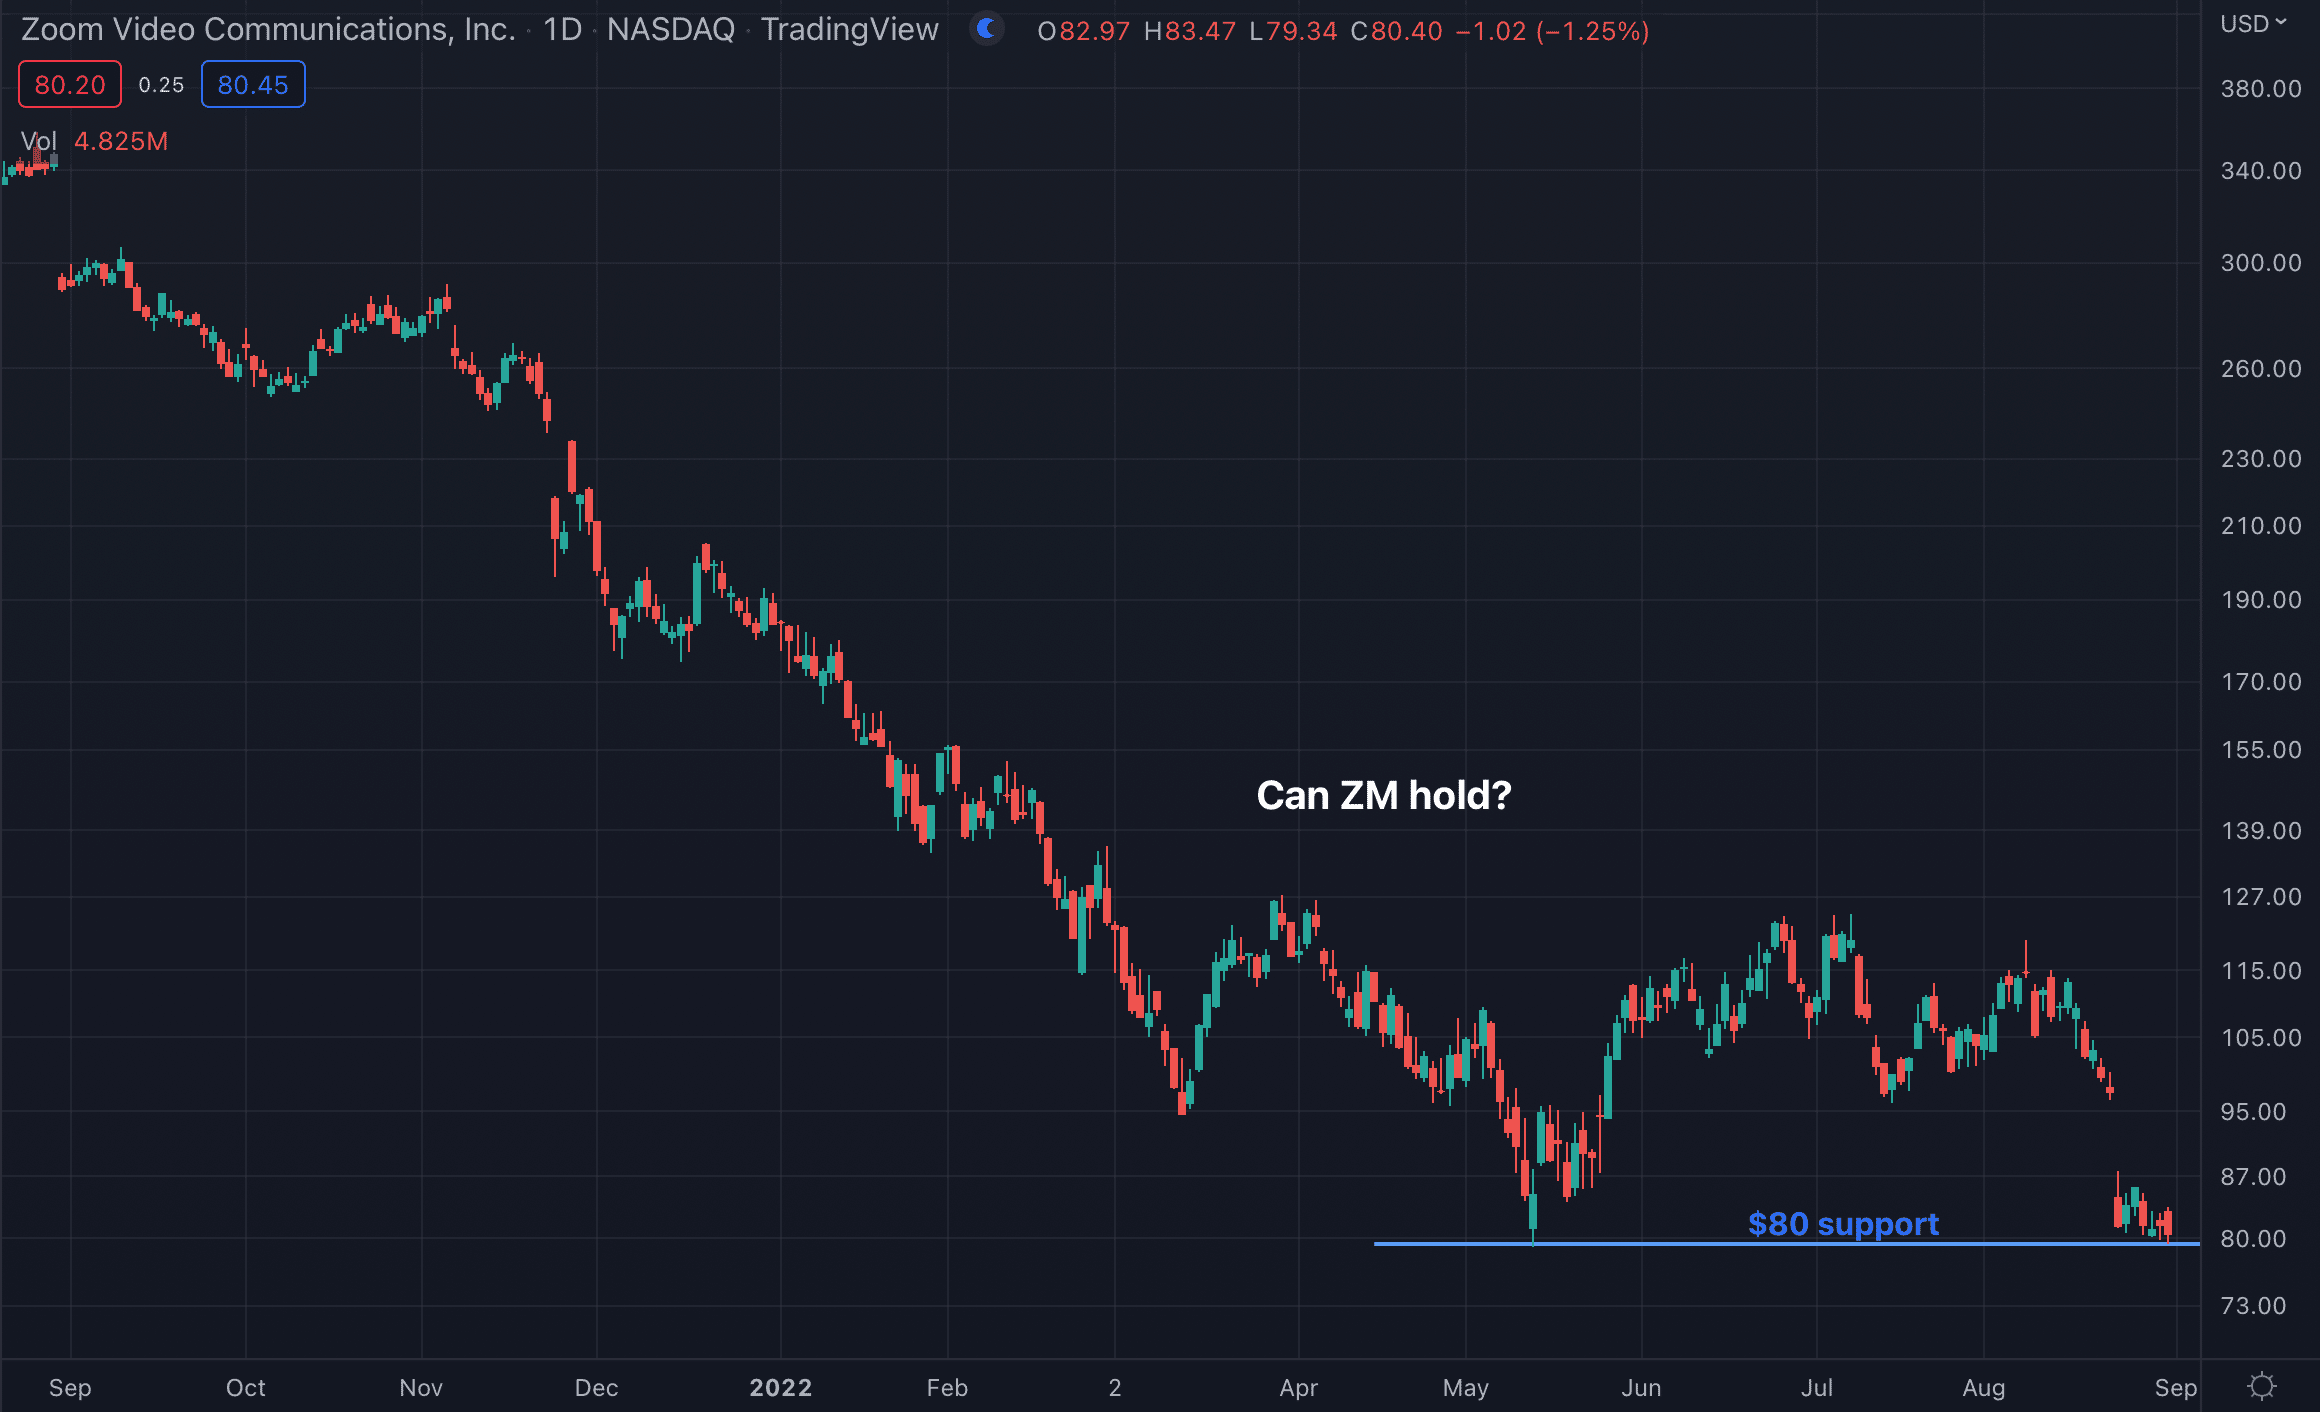Click the Zoom Video Communications symbol title
Screen dimensions: 2320x1412
268,30
